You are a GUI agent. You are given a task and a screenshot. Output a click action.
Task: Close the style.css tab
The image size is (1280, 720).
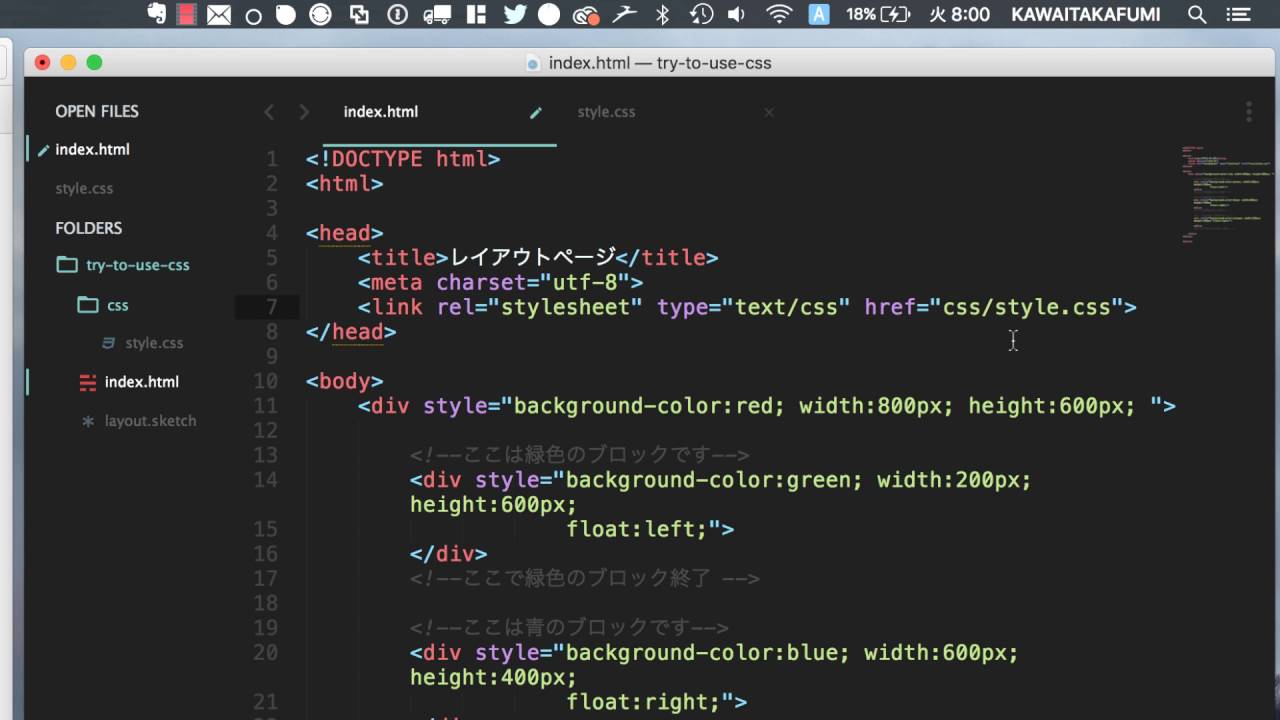769,113
